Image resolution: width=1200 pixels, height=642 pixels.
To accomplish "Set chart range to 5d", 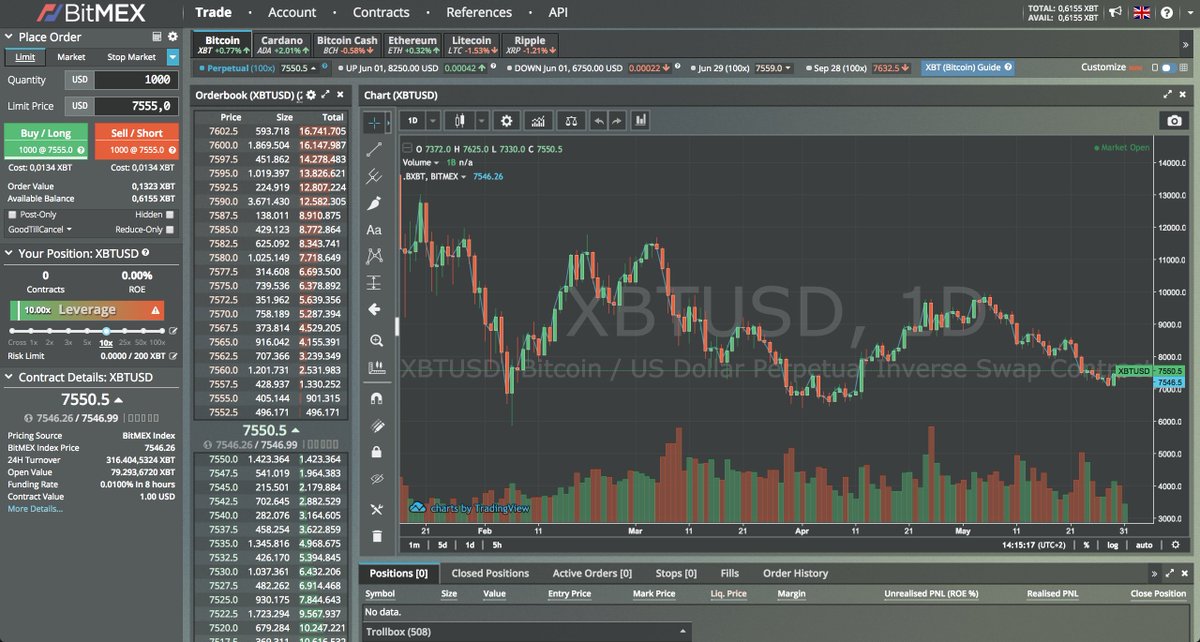I will point(442,545).
